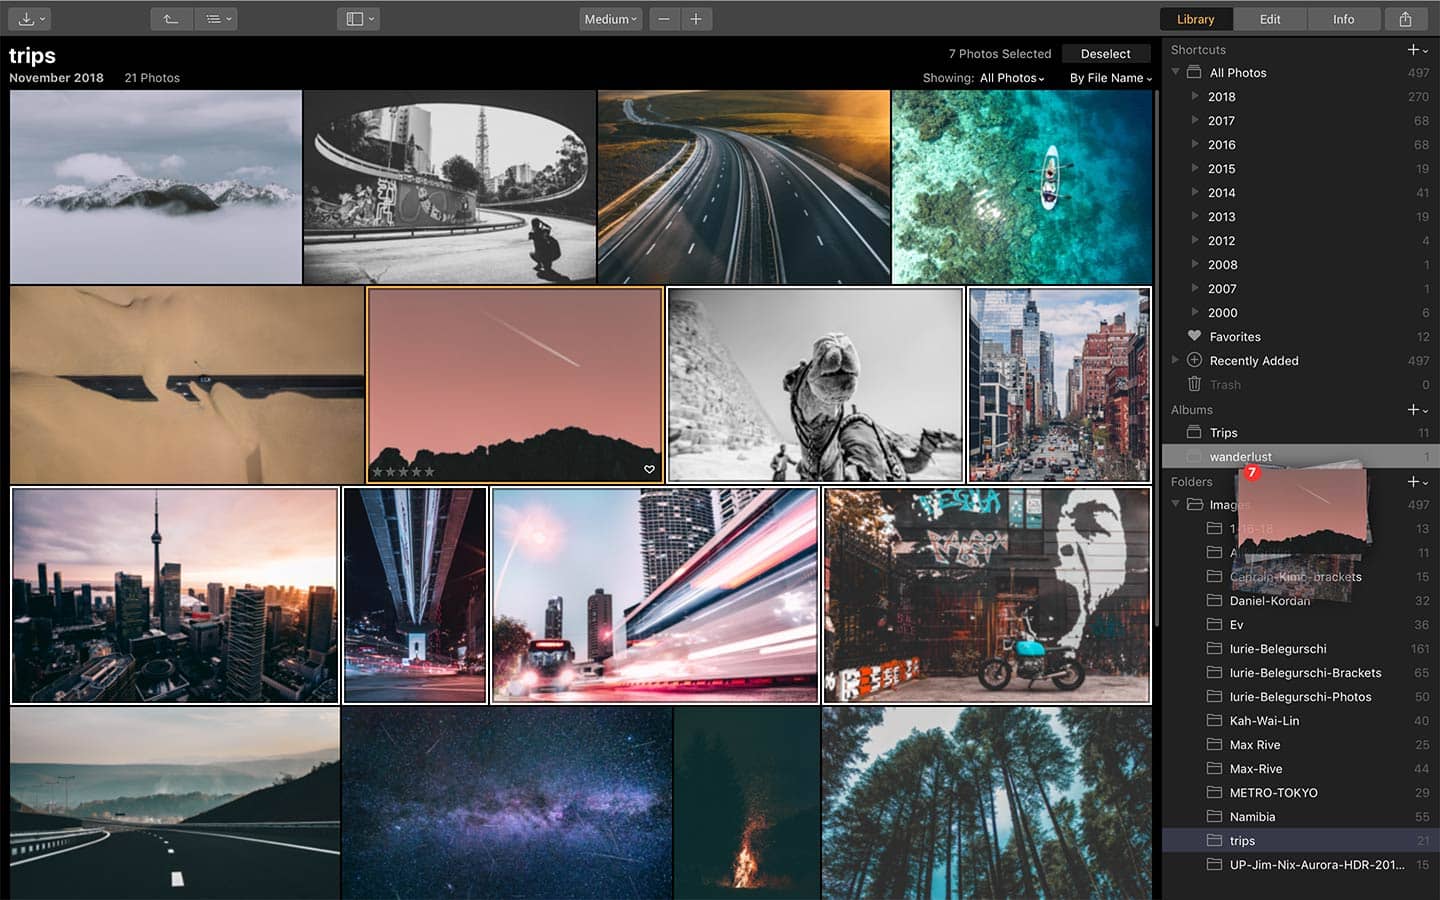Click the share export icon
Screen dimensions: 1440x900
[1405, 19]
